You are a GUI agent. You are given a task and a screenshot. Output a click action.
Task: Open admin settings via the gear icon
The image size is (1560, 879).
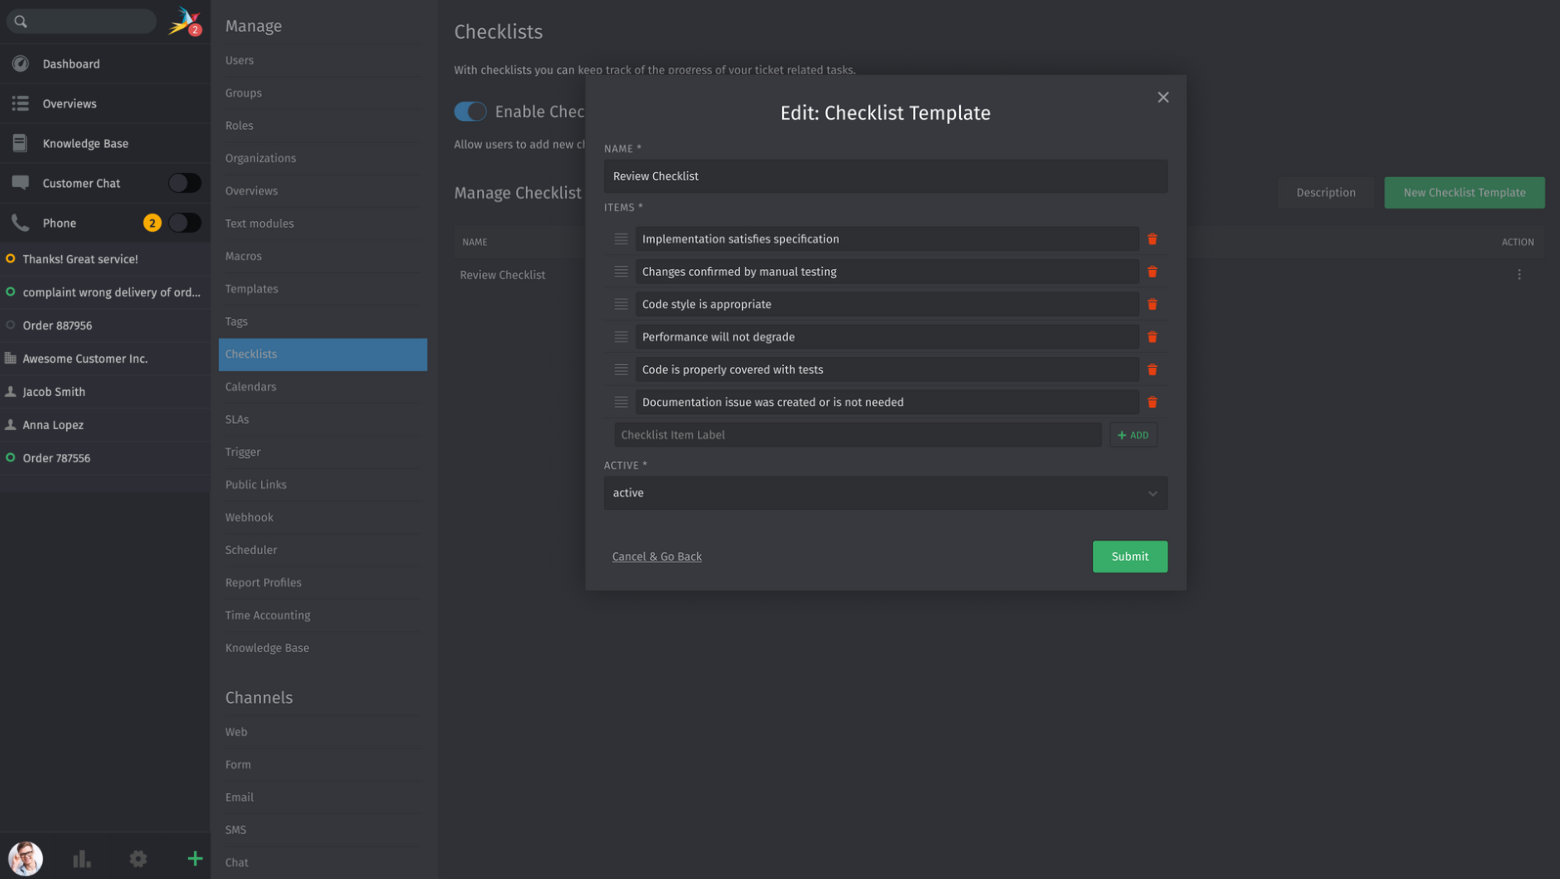point(137,858)
